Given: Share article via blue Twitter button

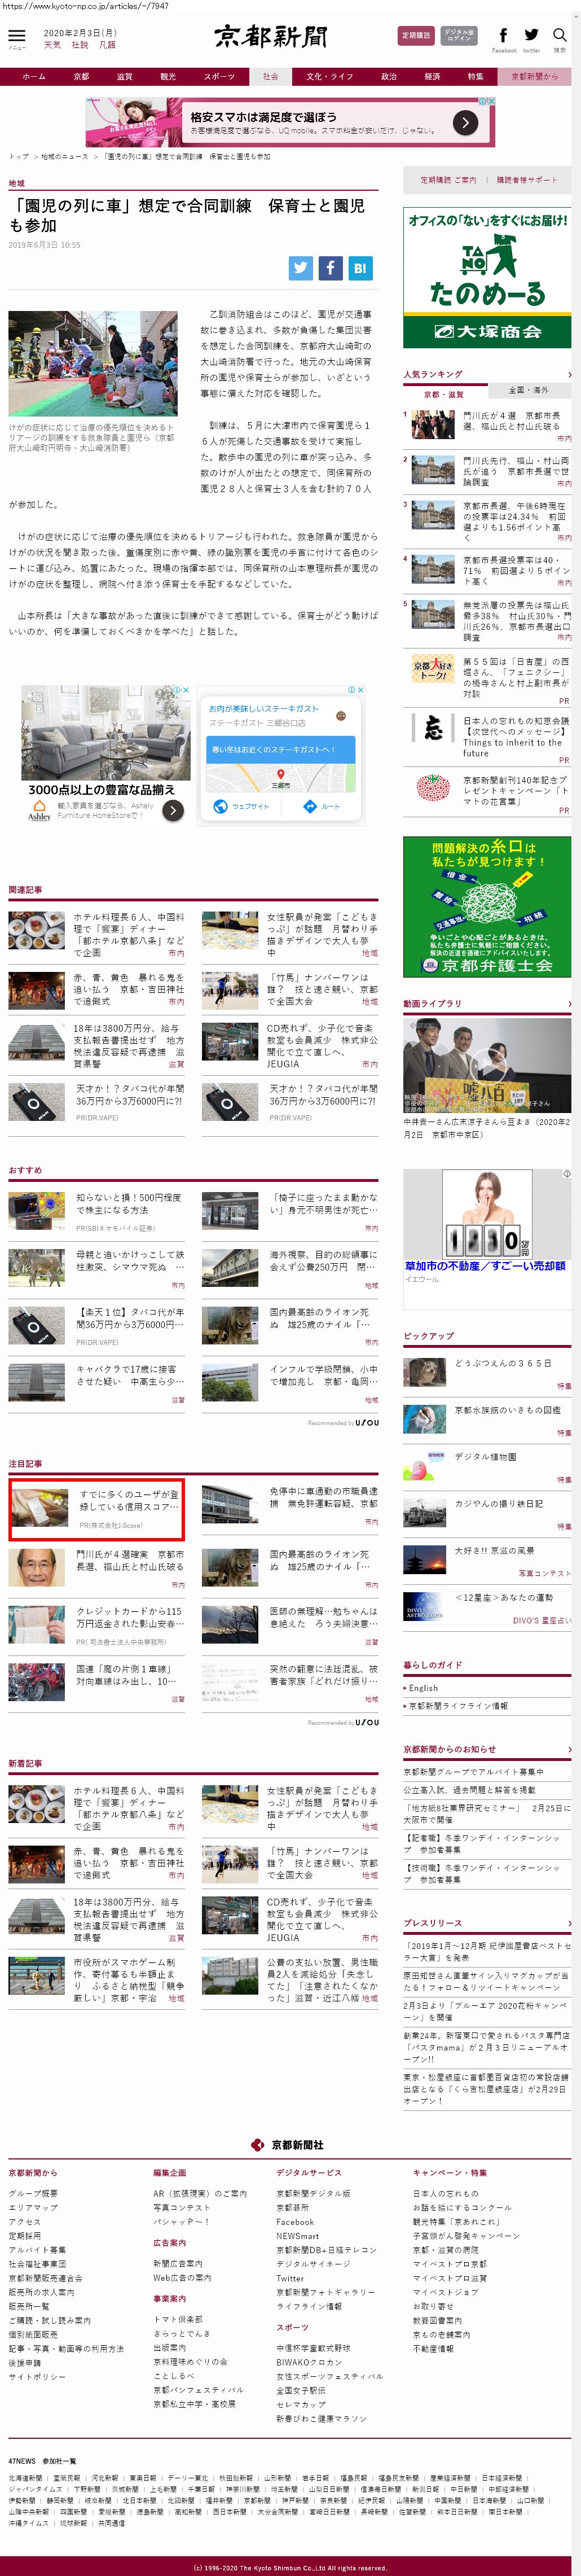Looking at the screenshot, I should click(x=300, y=267).
